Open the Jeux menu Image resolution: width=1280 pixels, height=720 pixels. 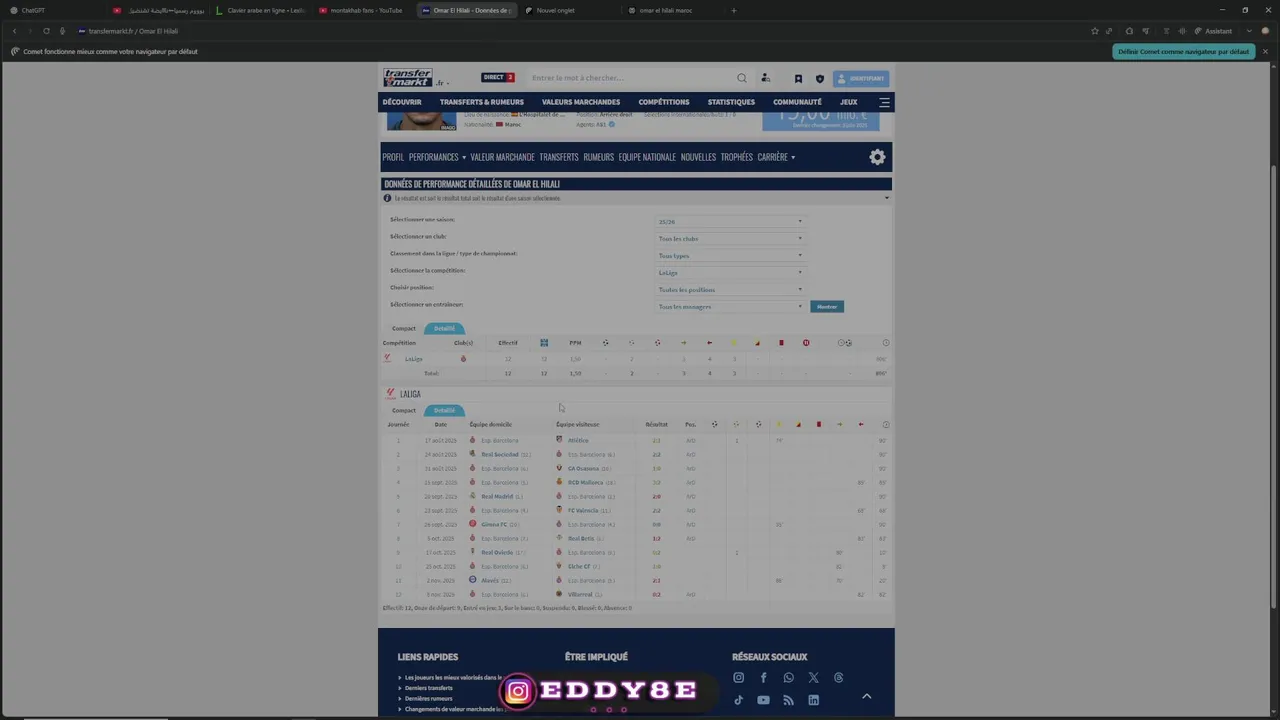pos(848,102)
